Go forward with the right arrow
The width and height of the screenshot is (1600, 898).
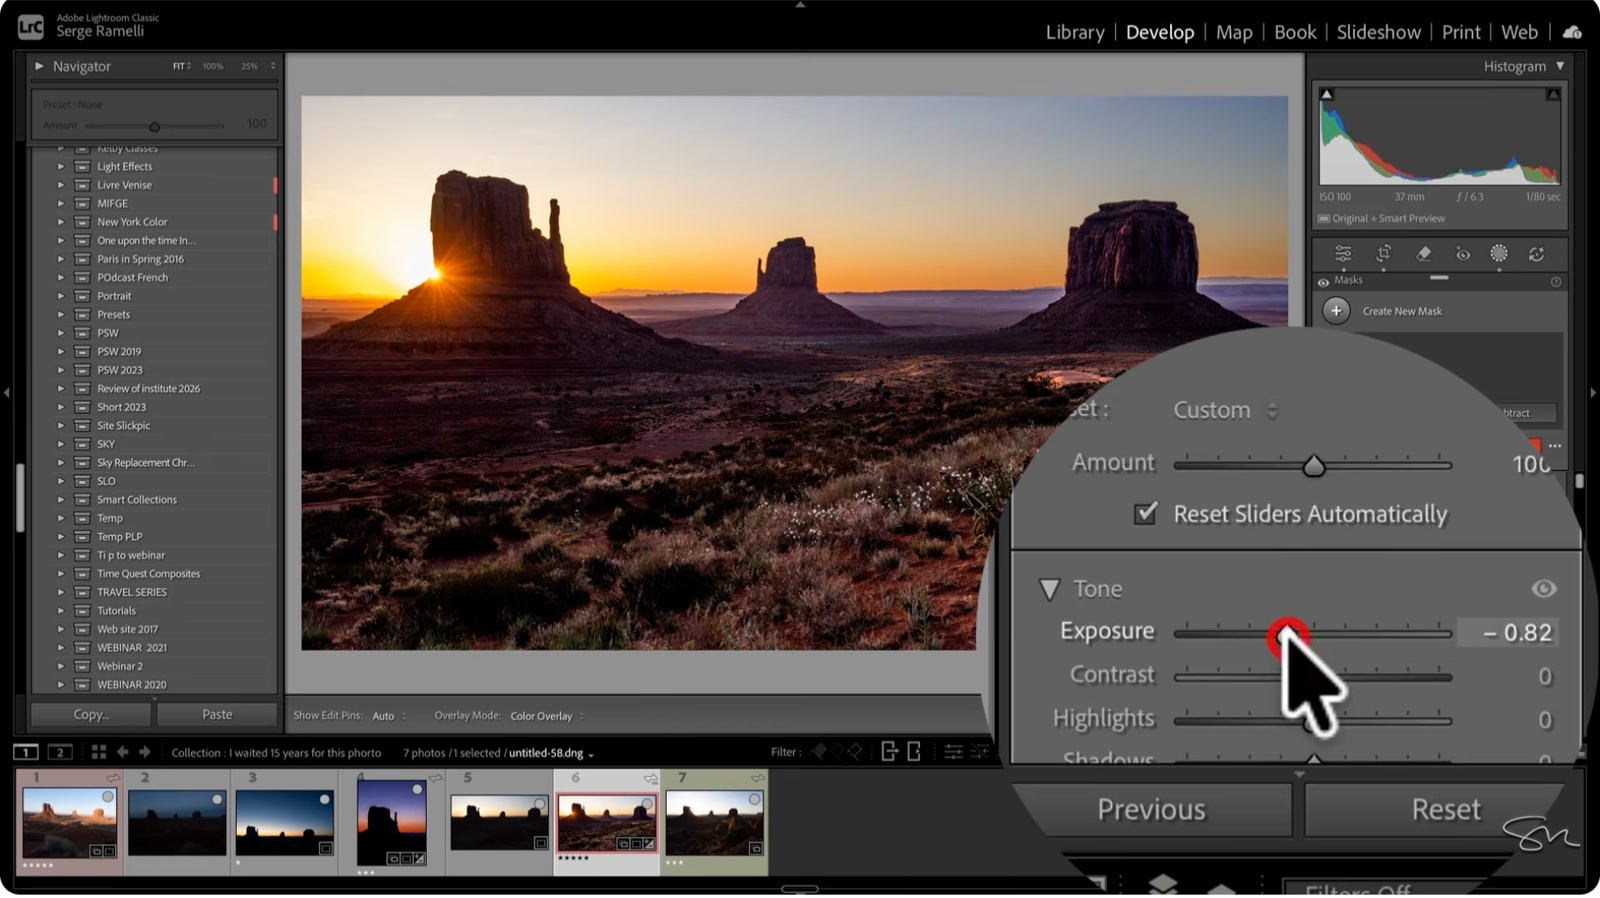coord(145,752)
